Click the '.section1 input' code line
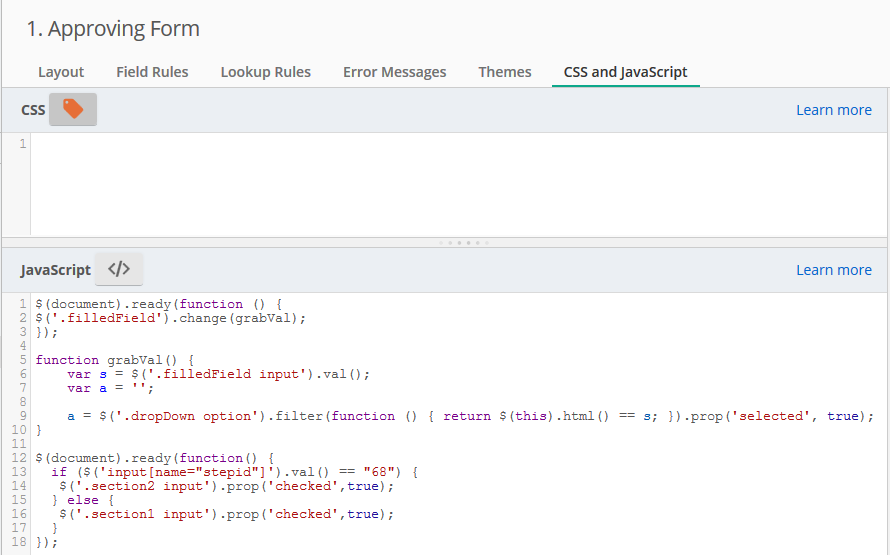890x555 pixels. click(x=225, y=514)
